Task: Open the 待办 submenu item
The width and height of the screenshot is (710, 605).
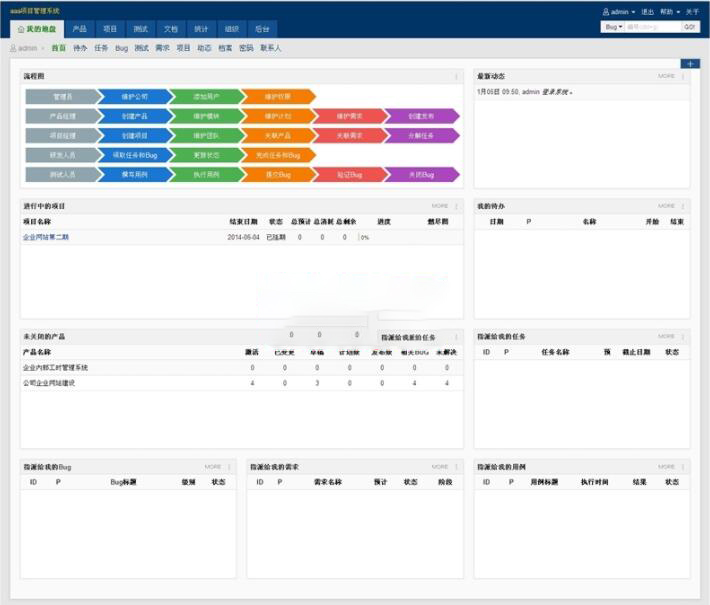Action: [80, 48]
